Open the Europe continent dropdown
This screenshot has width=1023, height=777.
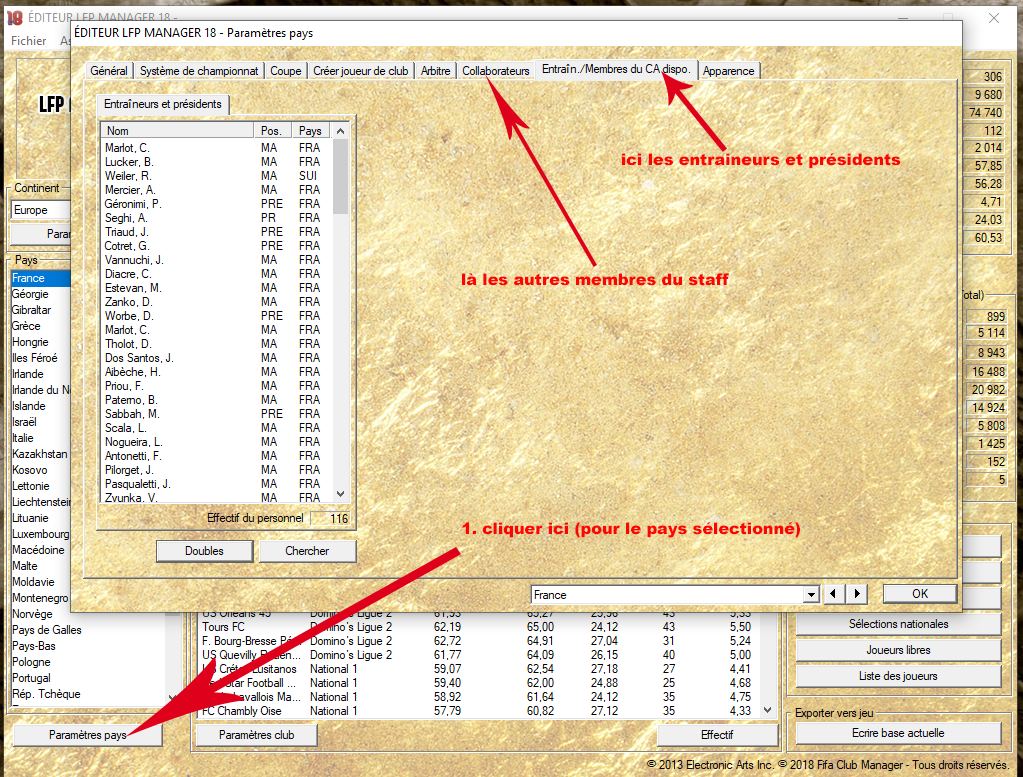tap(40, 210)
